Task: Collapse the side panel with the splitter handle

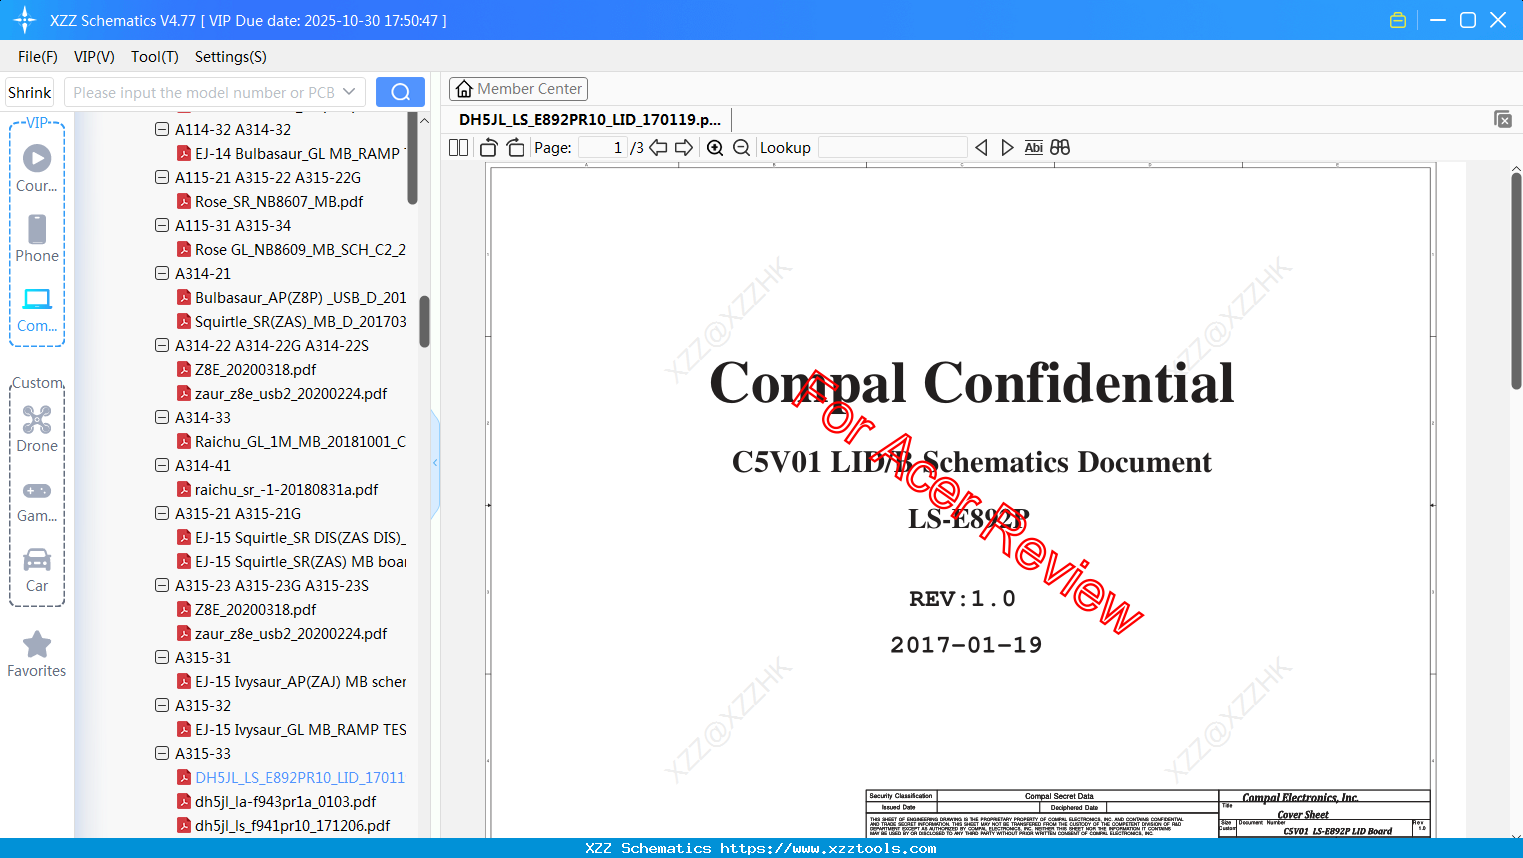Action: 435,463
